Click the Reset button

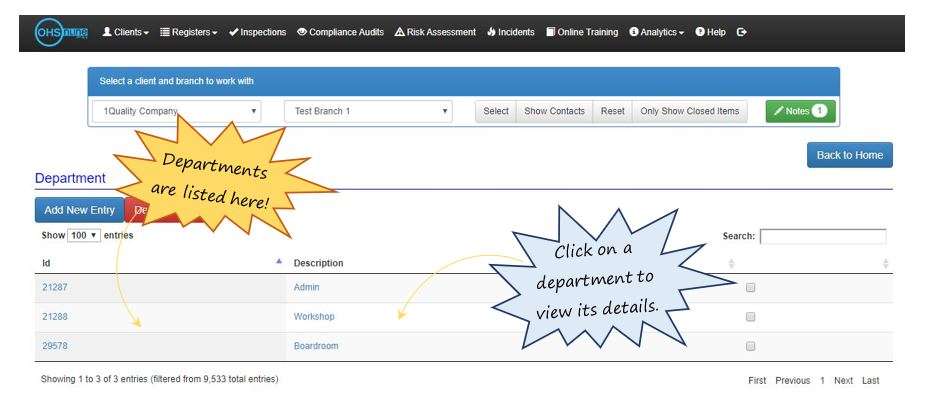pos(613,111)
